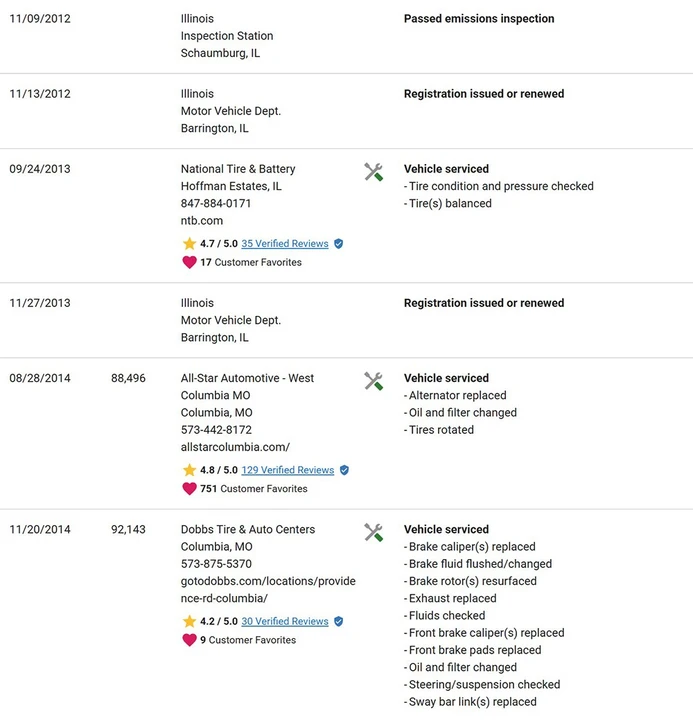Open the 30 Verified Reviews link
Viewport: 693px width, 720px height.
click(285, 621)
